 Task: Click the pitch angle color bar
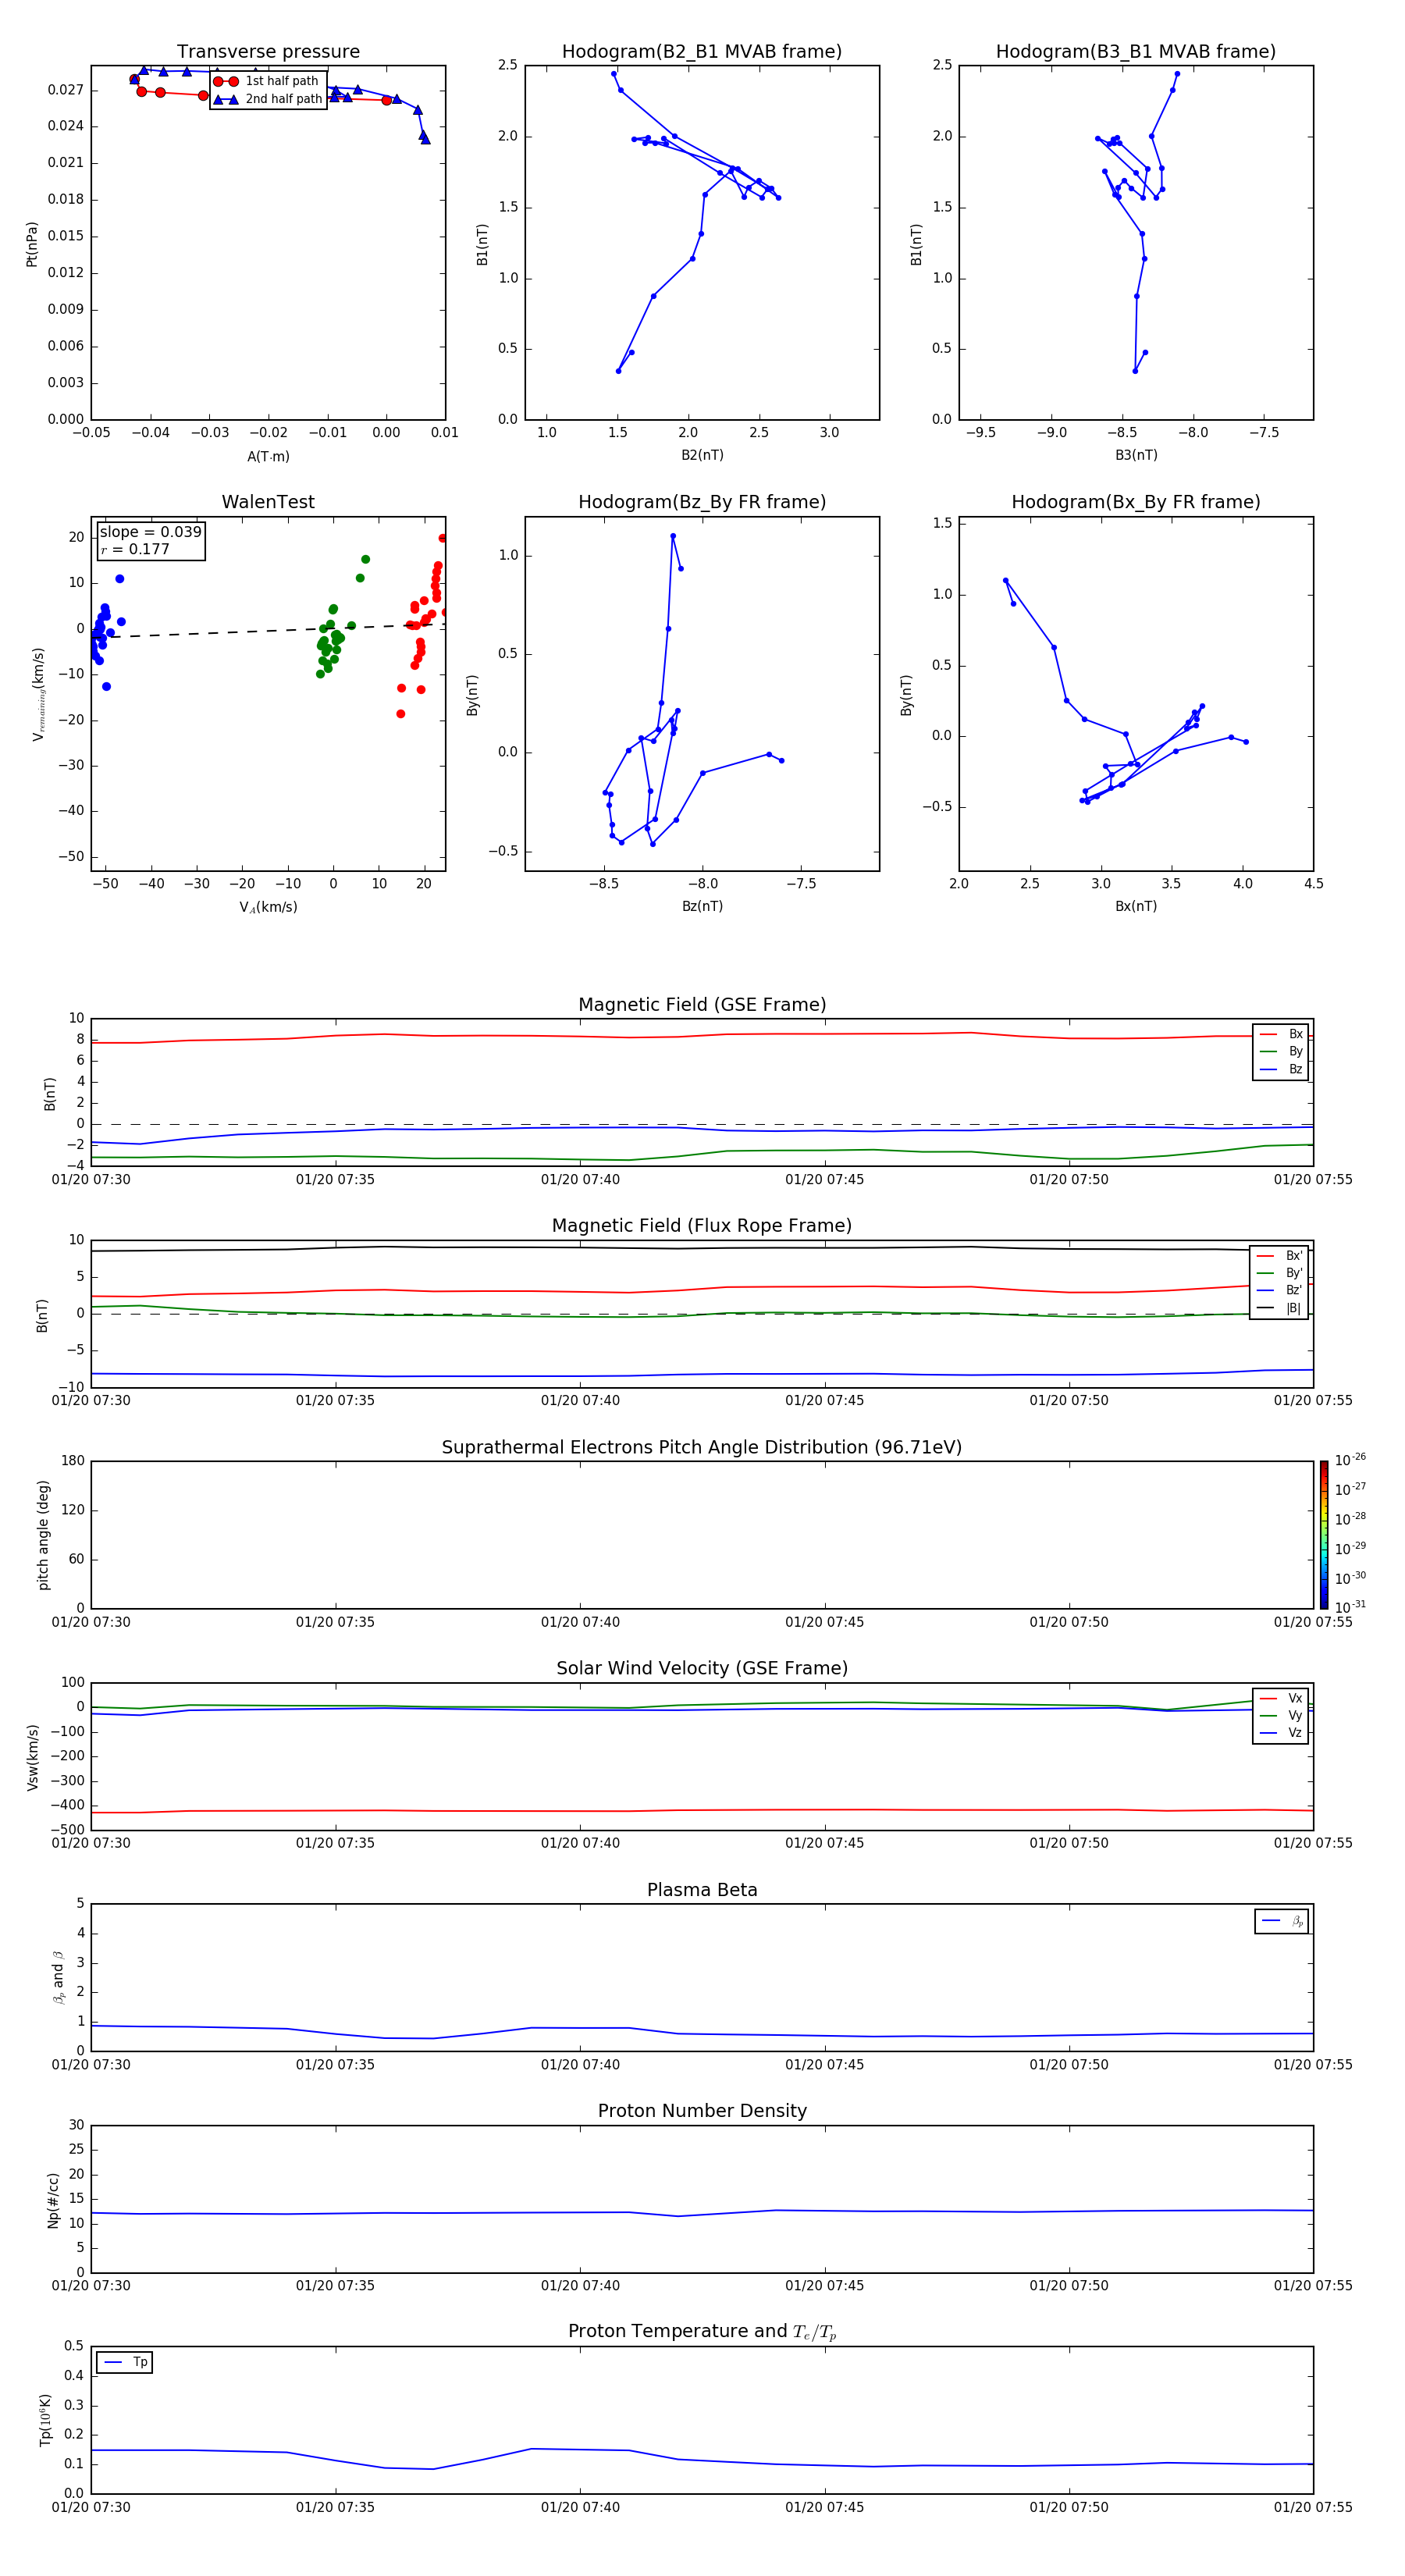coord(1323,1535)
